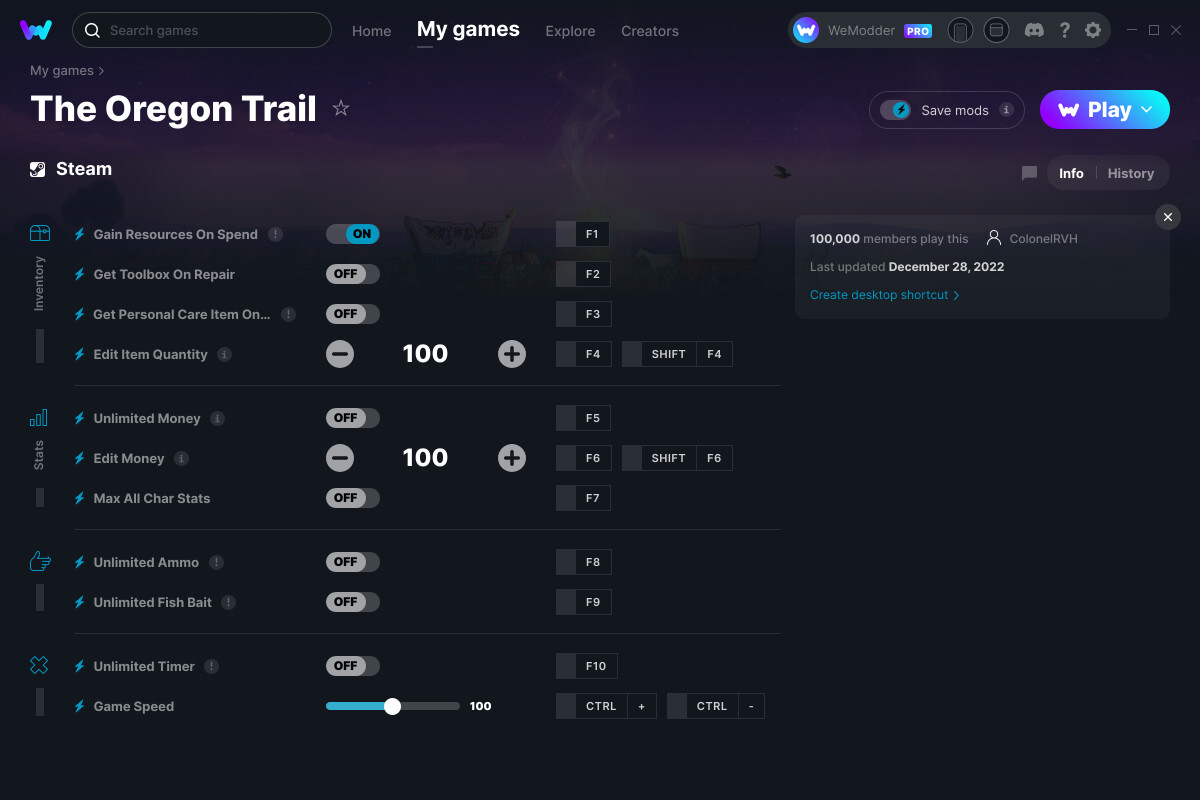Image resolution: width=1200 pixels, height=800 pixels.
Task: Click the Save mods info icon
Action: click(x=1006, y=110)
